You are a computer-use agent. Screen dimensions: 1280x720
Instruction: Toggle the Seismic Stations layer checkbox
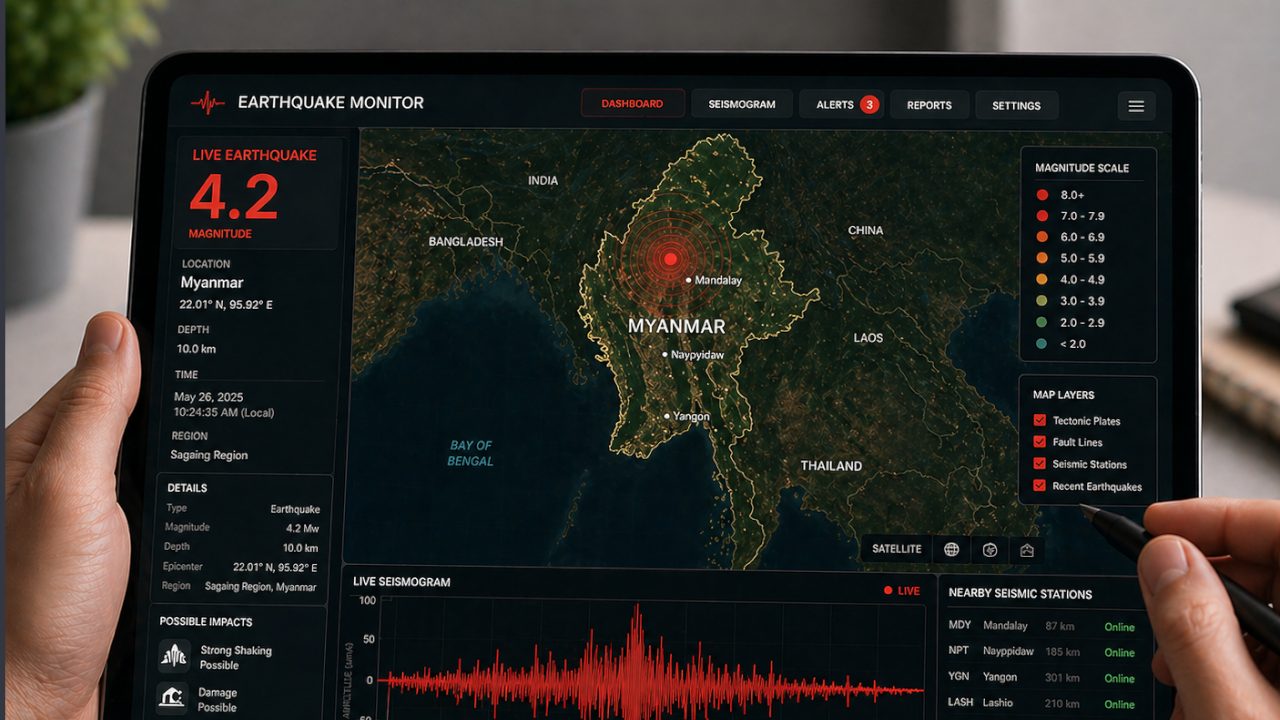(1040, 464)
